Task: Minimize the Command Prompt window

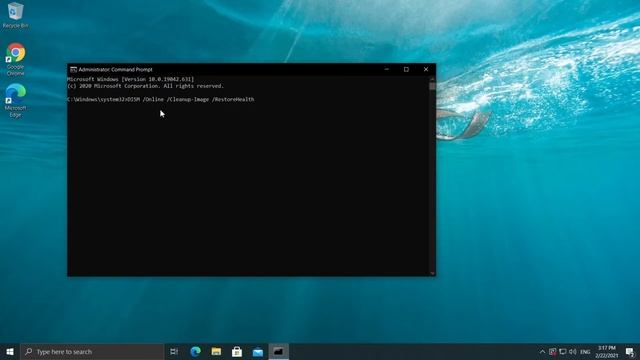Action: (387, 69)
